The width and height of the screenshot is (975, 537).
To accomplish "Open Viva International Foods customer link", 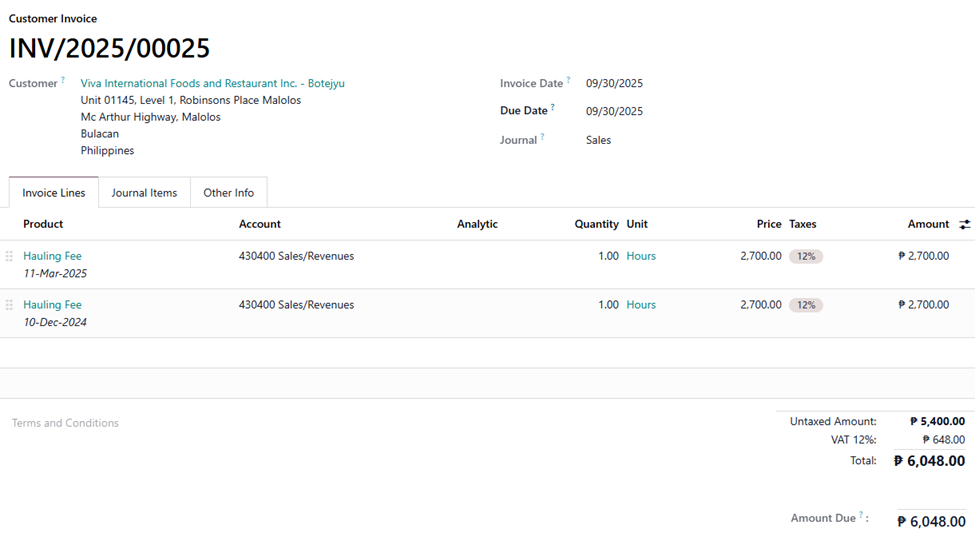I will [212, 84].
